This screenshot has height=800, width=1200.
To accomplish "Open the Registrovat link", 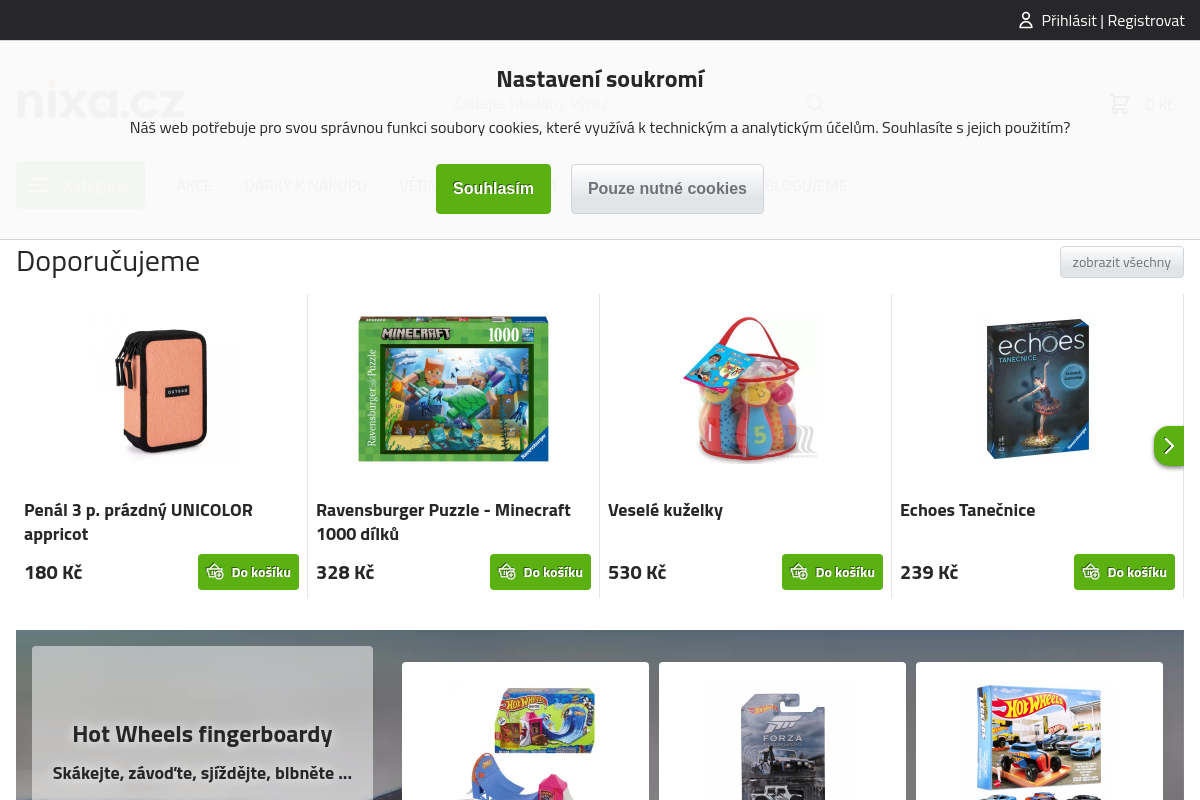I will [x=1146, y=20].
